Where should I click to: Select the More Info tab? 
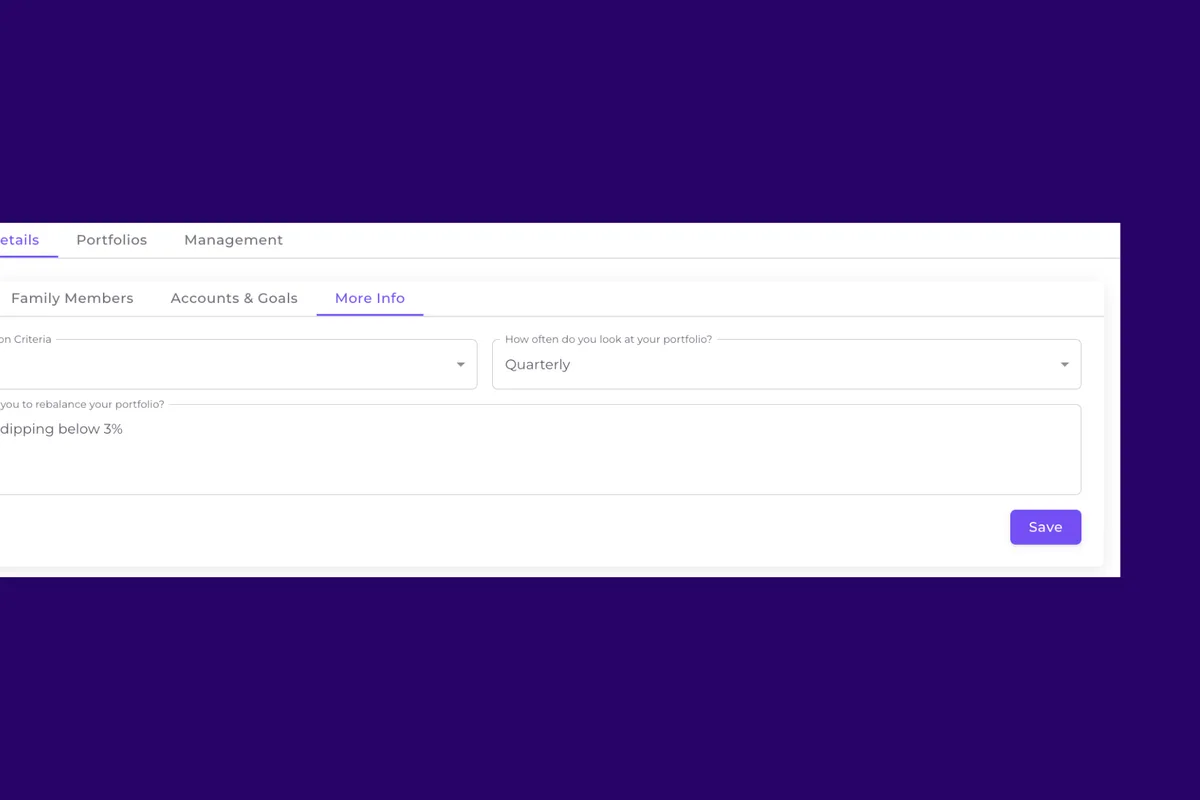coord(369,298)
